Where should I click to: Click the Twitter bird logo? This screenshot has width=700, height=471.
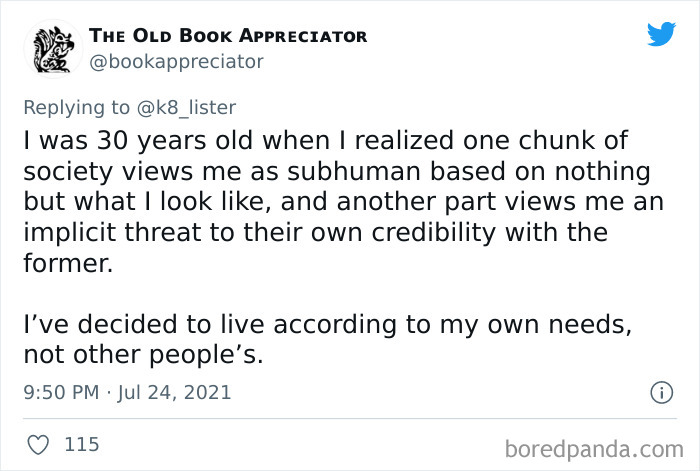tap(661, 34)
